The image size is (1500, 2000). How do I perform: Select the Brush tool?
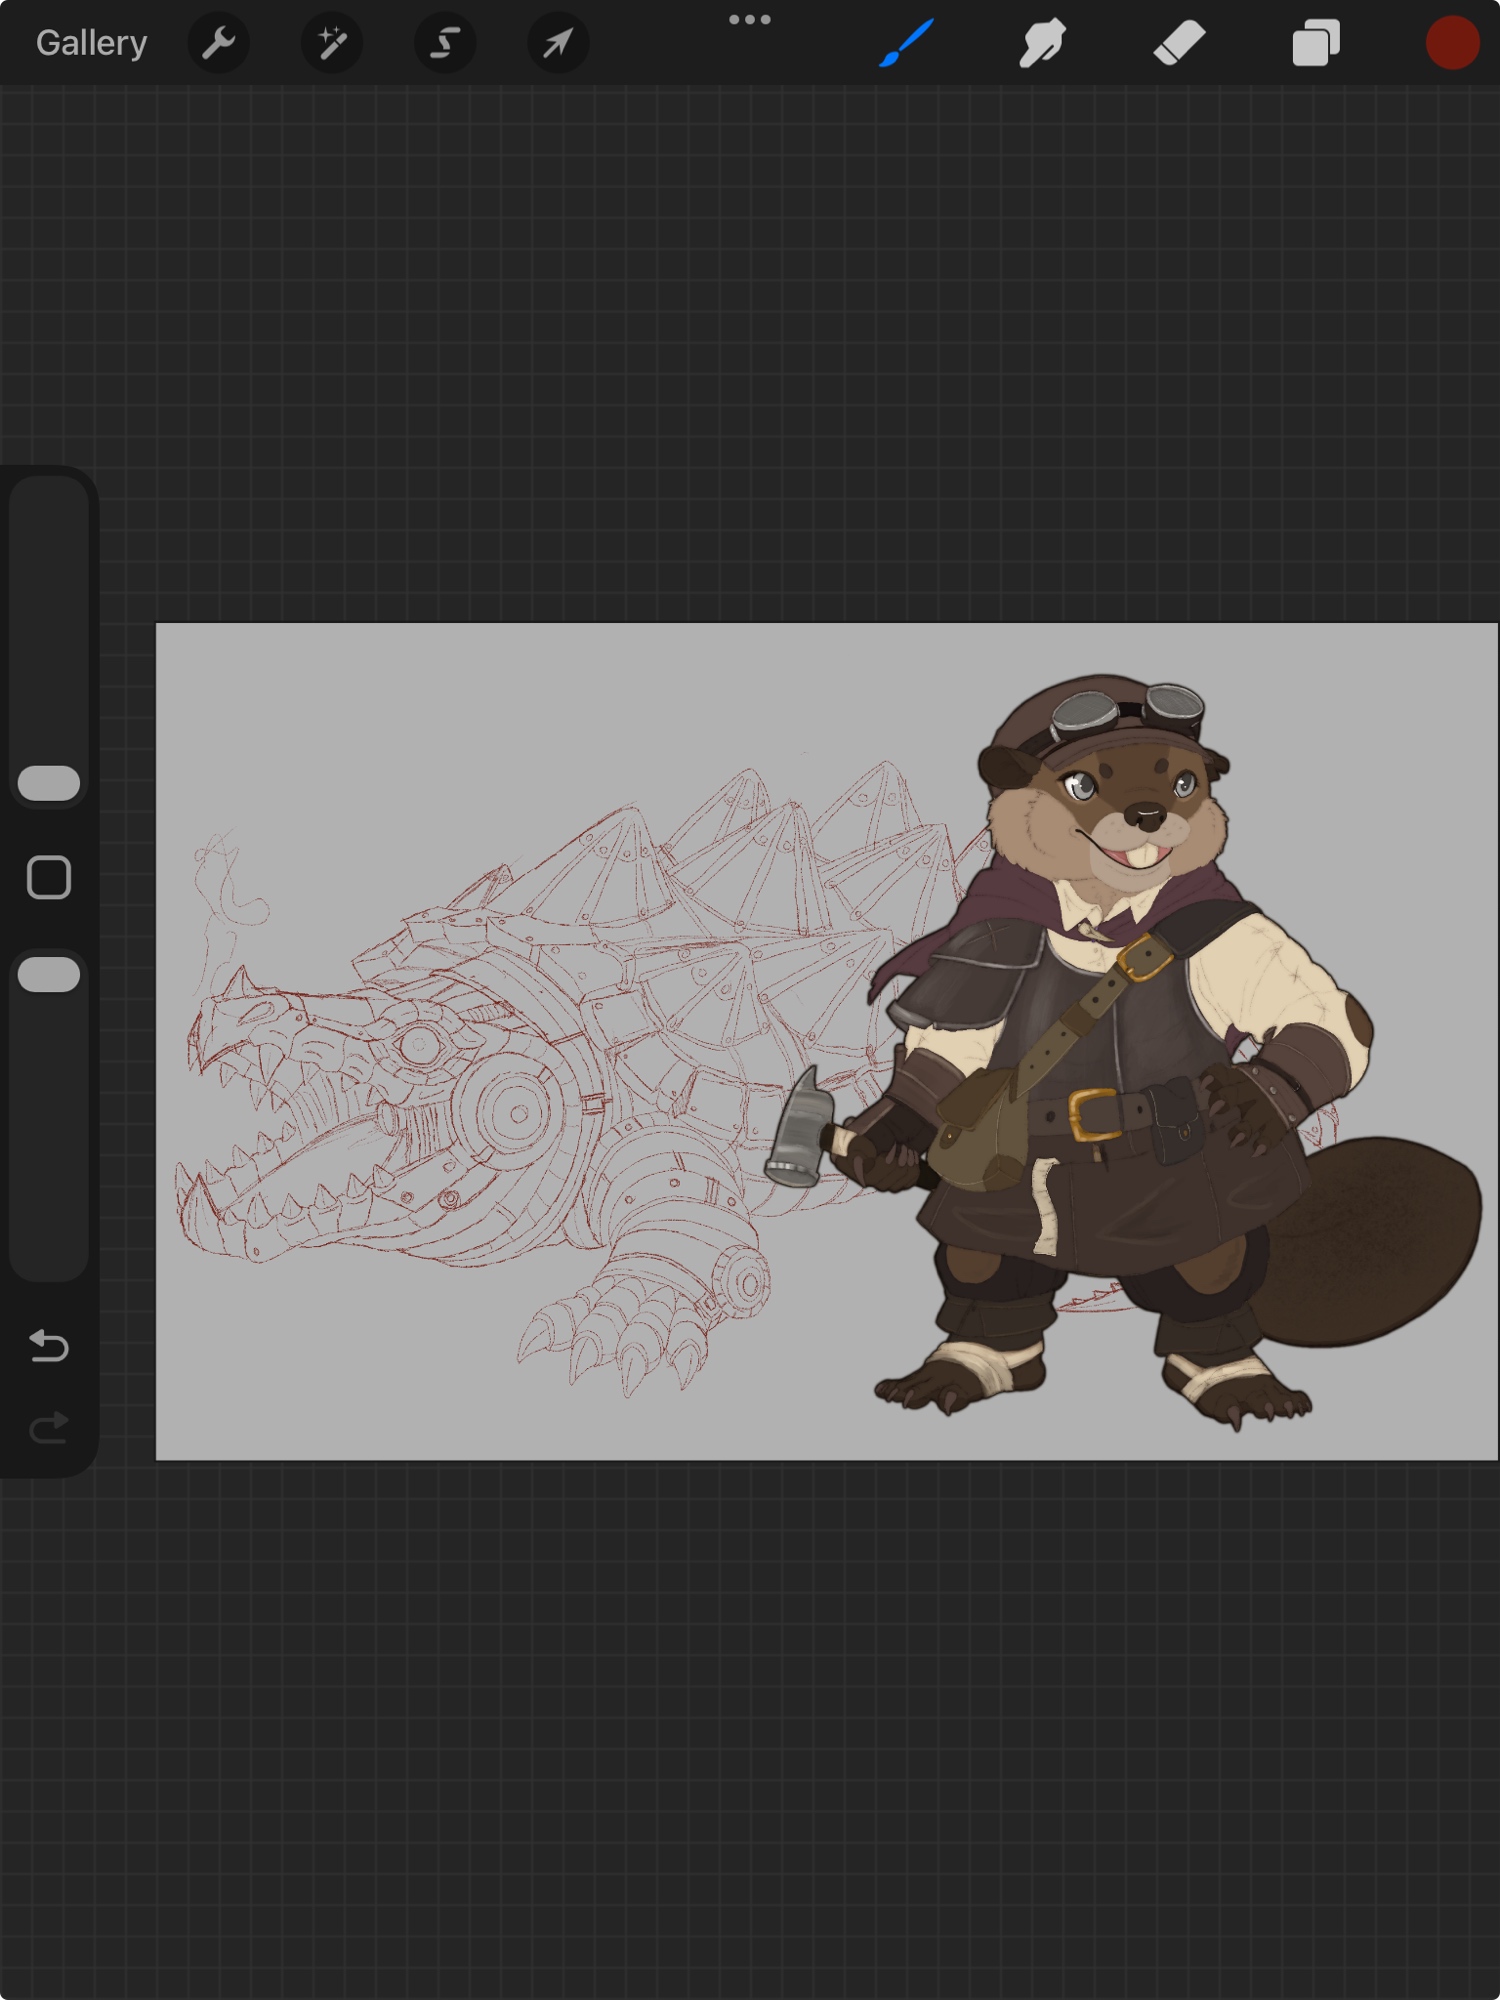907,43
